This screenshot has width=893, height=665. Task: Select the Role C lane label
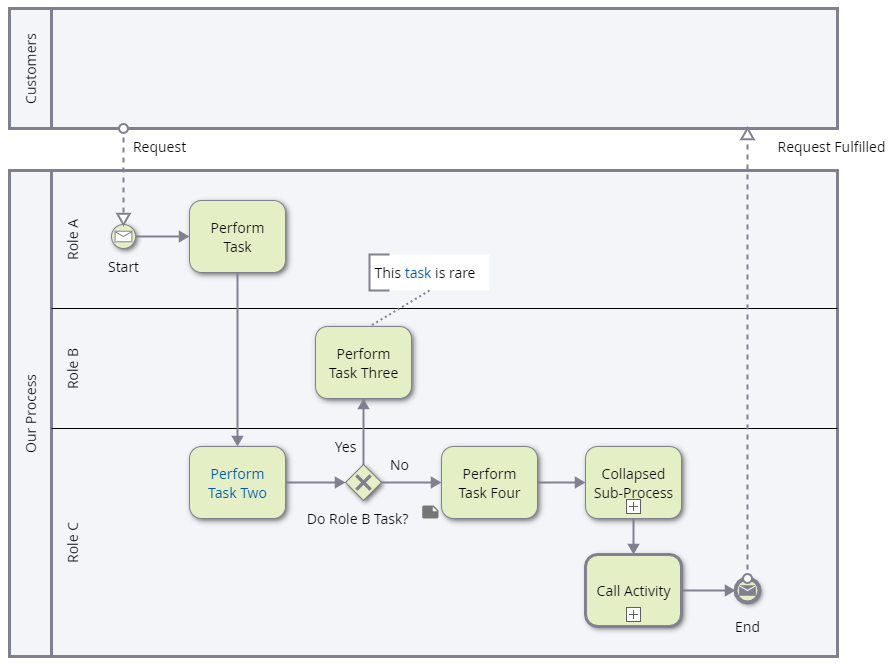(73, 542)
